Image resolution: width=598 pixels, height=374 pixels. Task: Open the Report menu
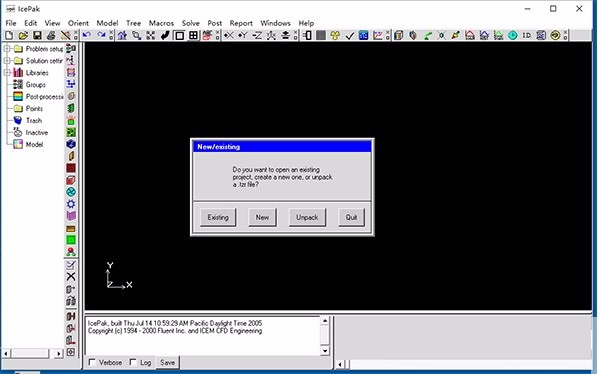click(241, 23)
